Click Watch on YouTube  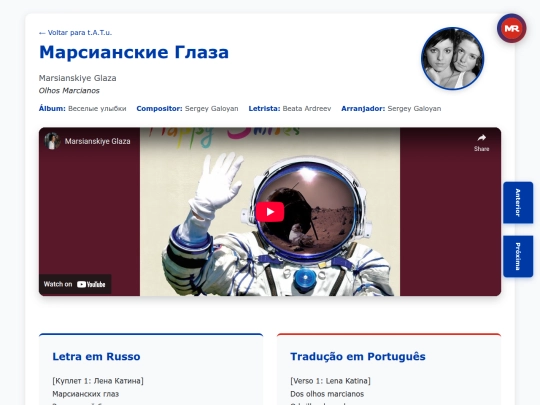(74, 284)
